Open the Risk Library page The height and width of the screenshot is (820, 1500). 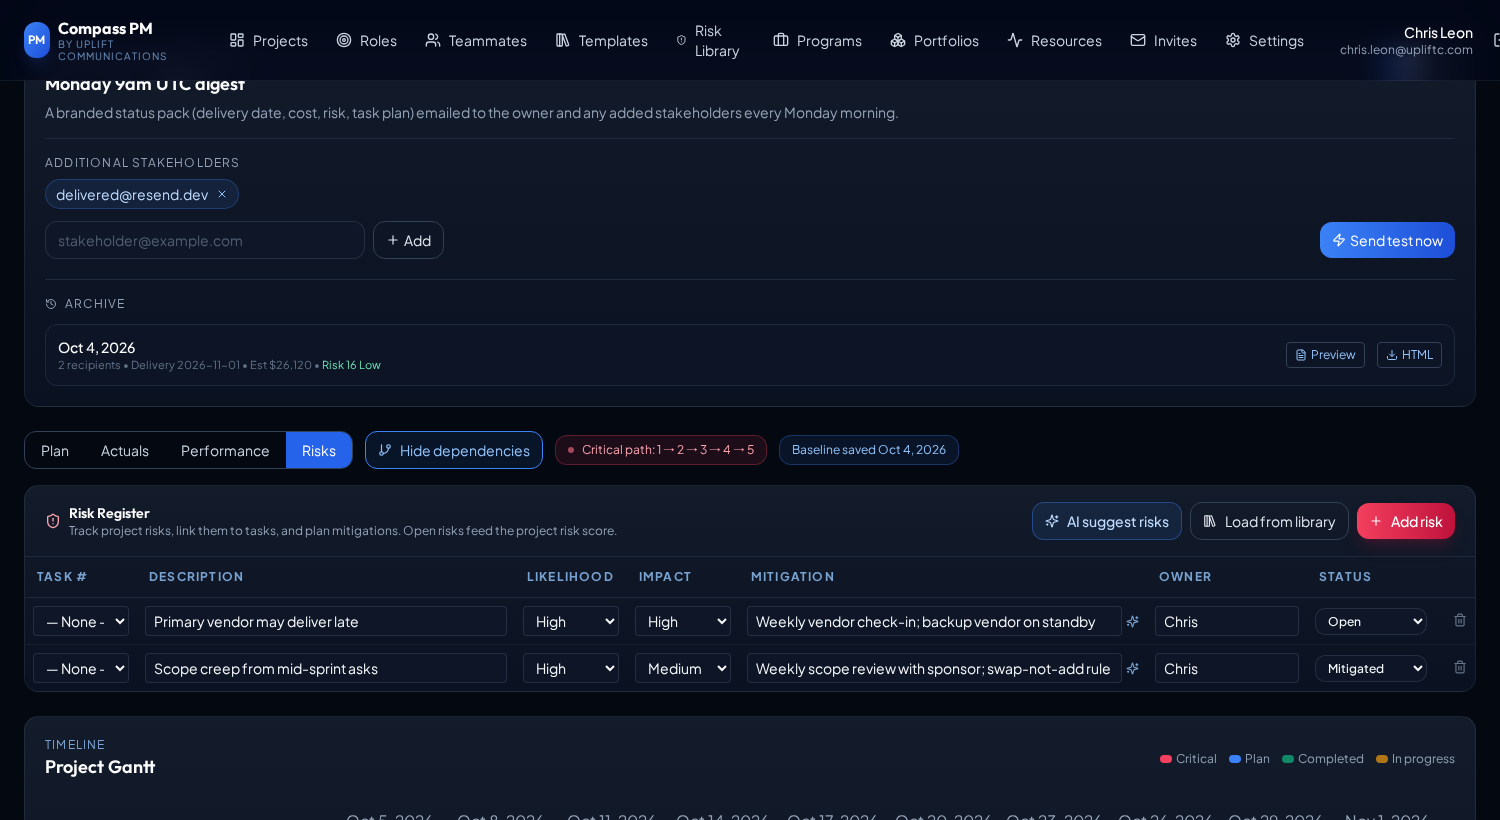point(708,41)
